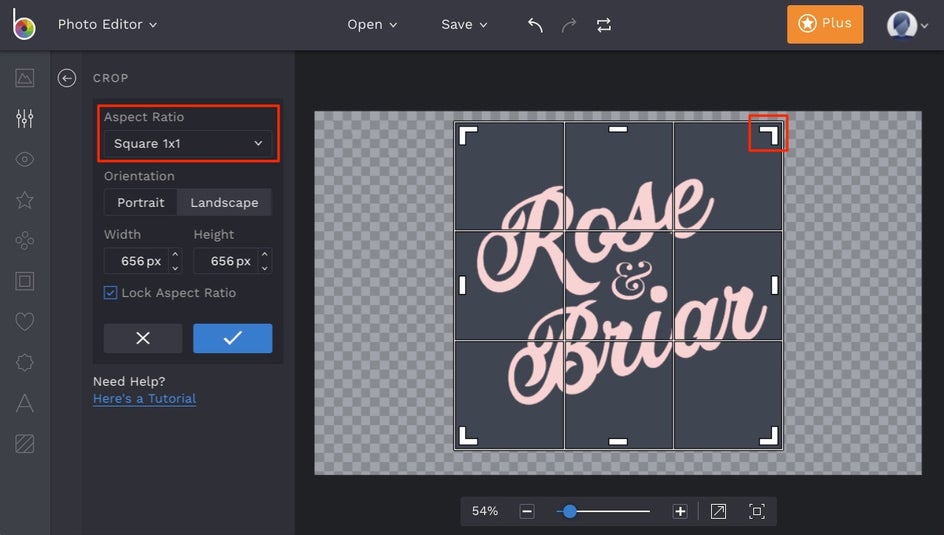The width and height of the screenshot is (944, 535).
Task: Click the Width pixel input field
Action: (x=134, y=261)
